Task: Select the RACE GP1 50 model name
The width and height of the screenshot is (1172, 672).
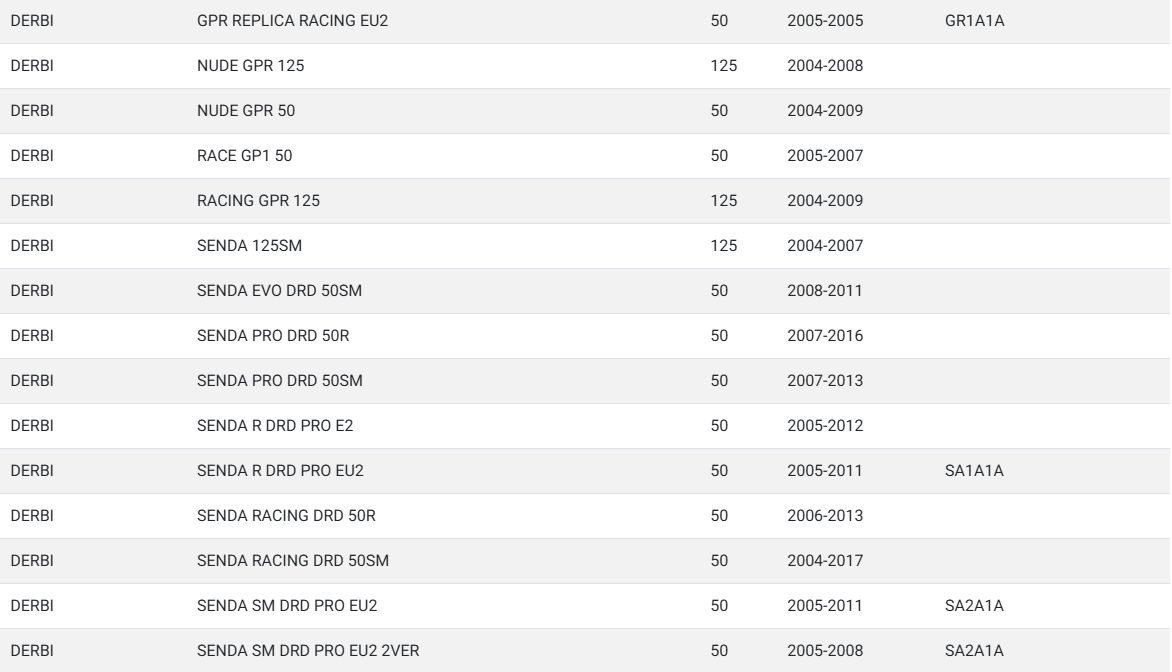Action: (x=244, y=155)
